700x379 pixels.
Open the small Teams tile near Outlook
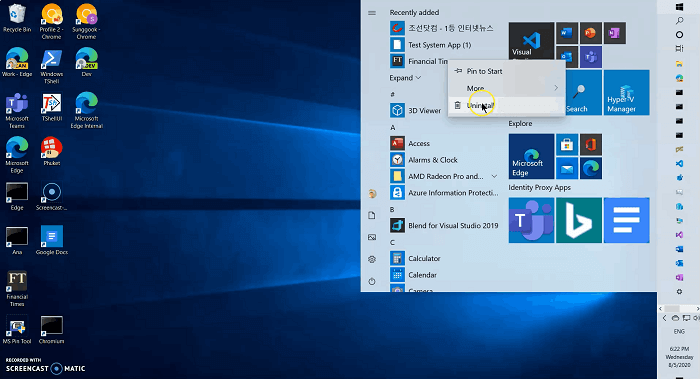click(x=591, y=57)
